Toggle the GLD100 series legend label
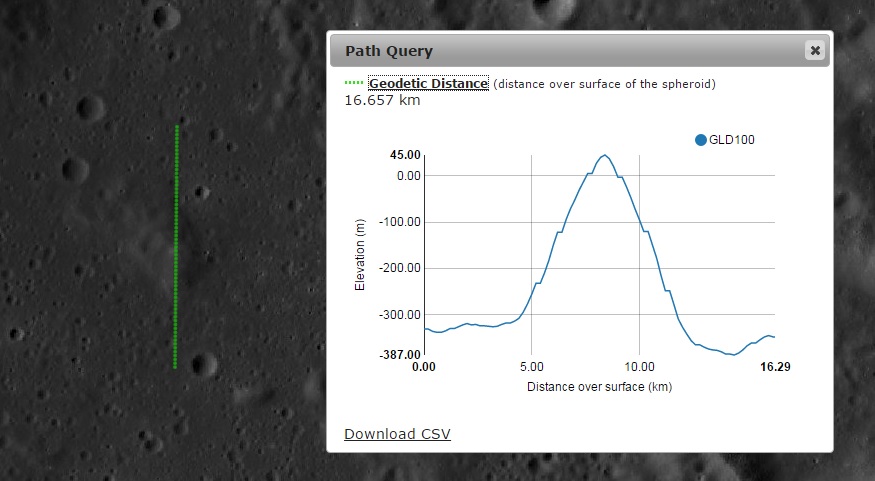Viewport: 875px width, 481px height. (731, 140)
